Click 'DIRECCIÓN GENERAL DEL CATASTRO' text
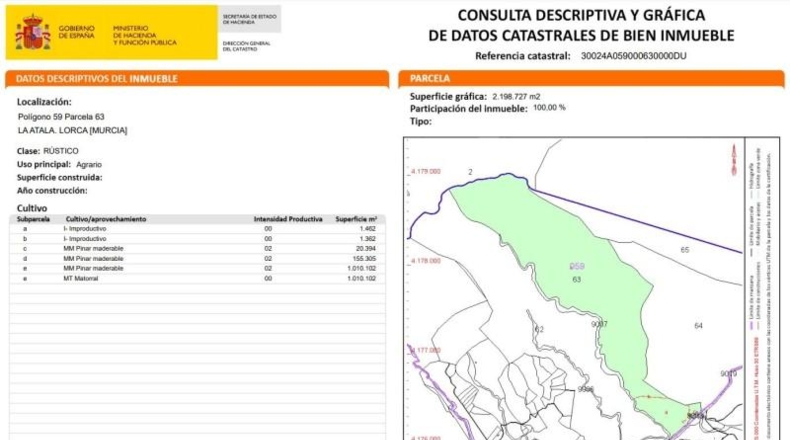Screen dimensions: 790x440 [246, 46]
